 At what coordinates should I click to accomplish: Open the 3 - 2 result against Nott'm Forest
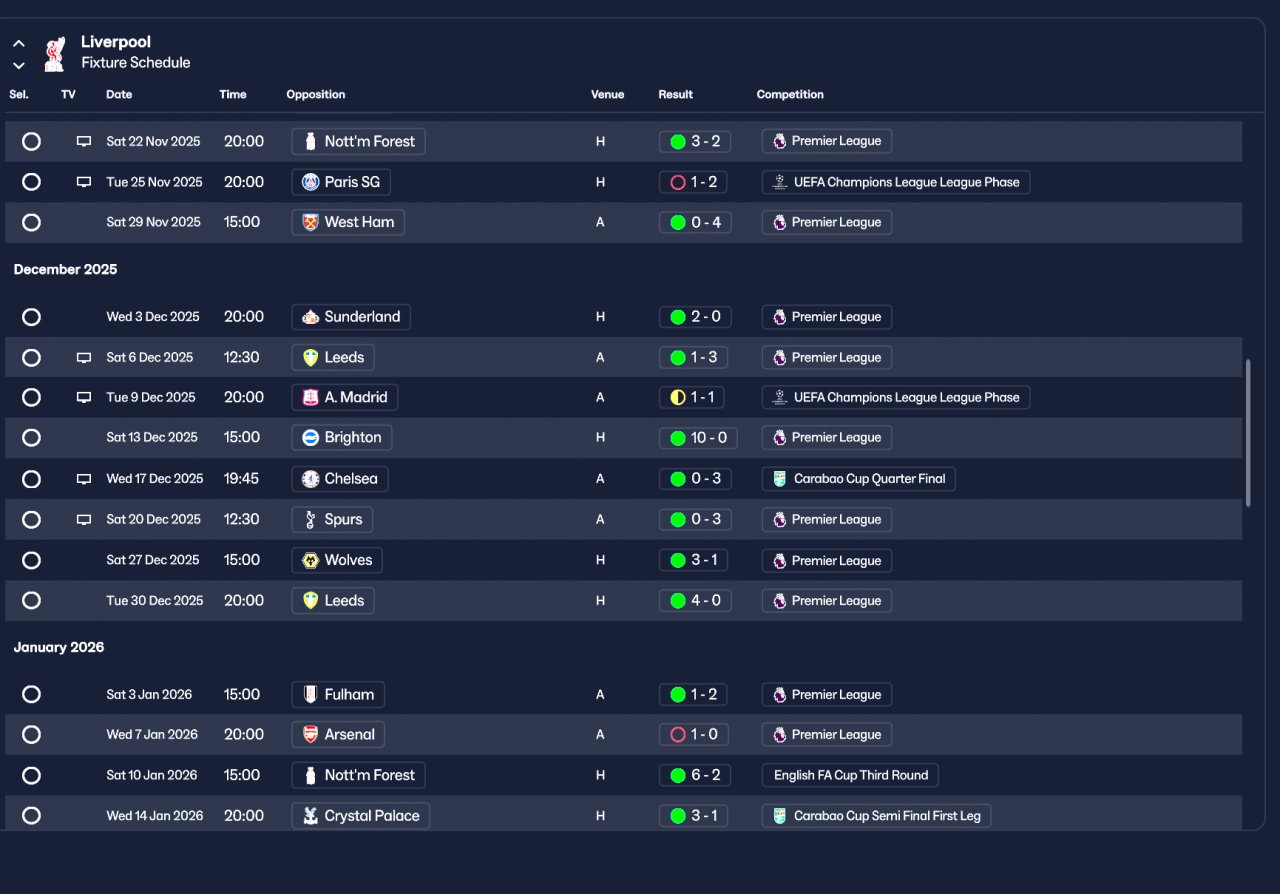695,142
